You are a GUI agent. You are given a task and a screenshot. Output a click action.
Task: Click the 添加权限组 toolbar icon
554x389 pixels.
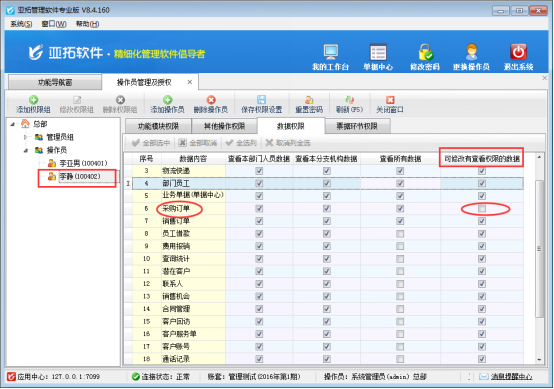34,100
